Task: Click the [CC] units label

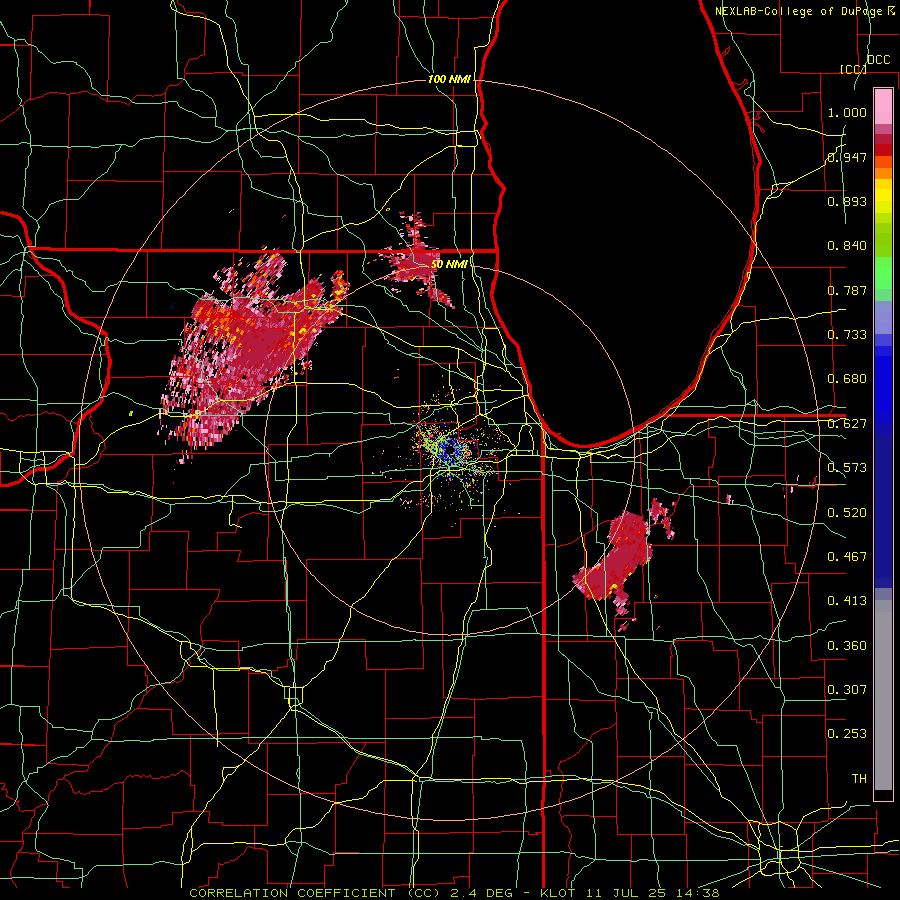Action: pos(853,69)
